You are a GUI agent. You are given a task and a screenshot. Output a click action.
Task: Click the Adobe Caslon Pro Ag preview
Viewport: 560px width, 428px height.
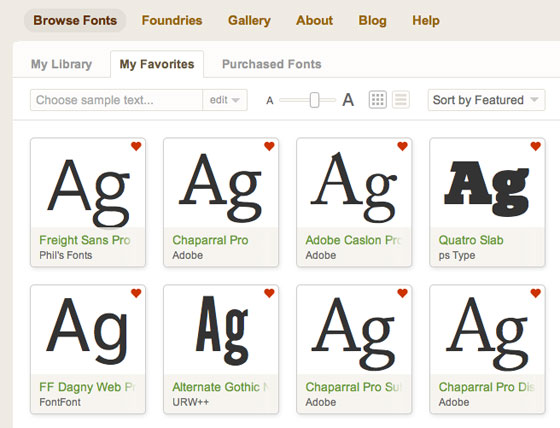tap(354, 187)
